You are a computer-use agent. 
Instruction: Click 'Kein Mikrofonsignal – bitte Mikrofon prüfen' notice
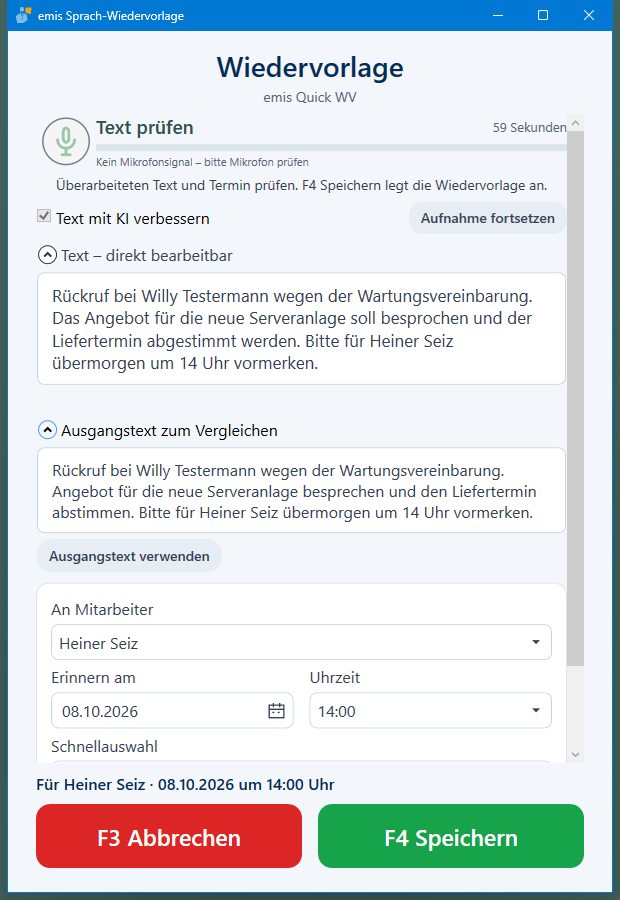[x=202, y=162]
